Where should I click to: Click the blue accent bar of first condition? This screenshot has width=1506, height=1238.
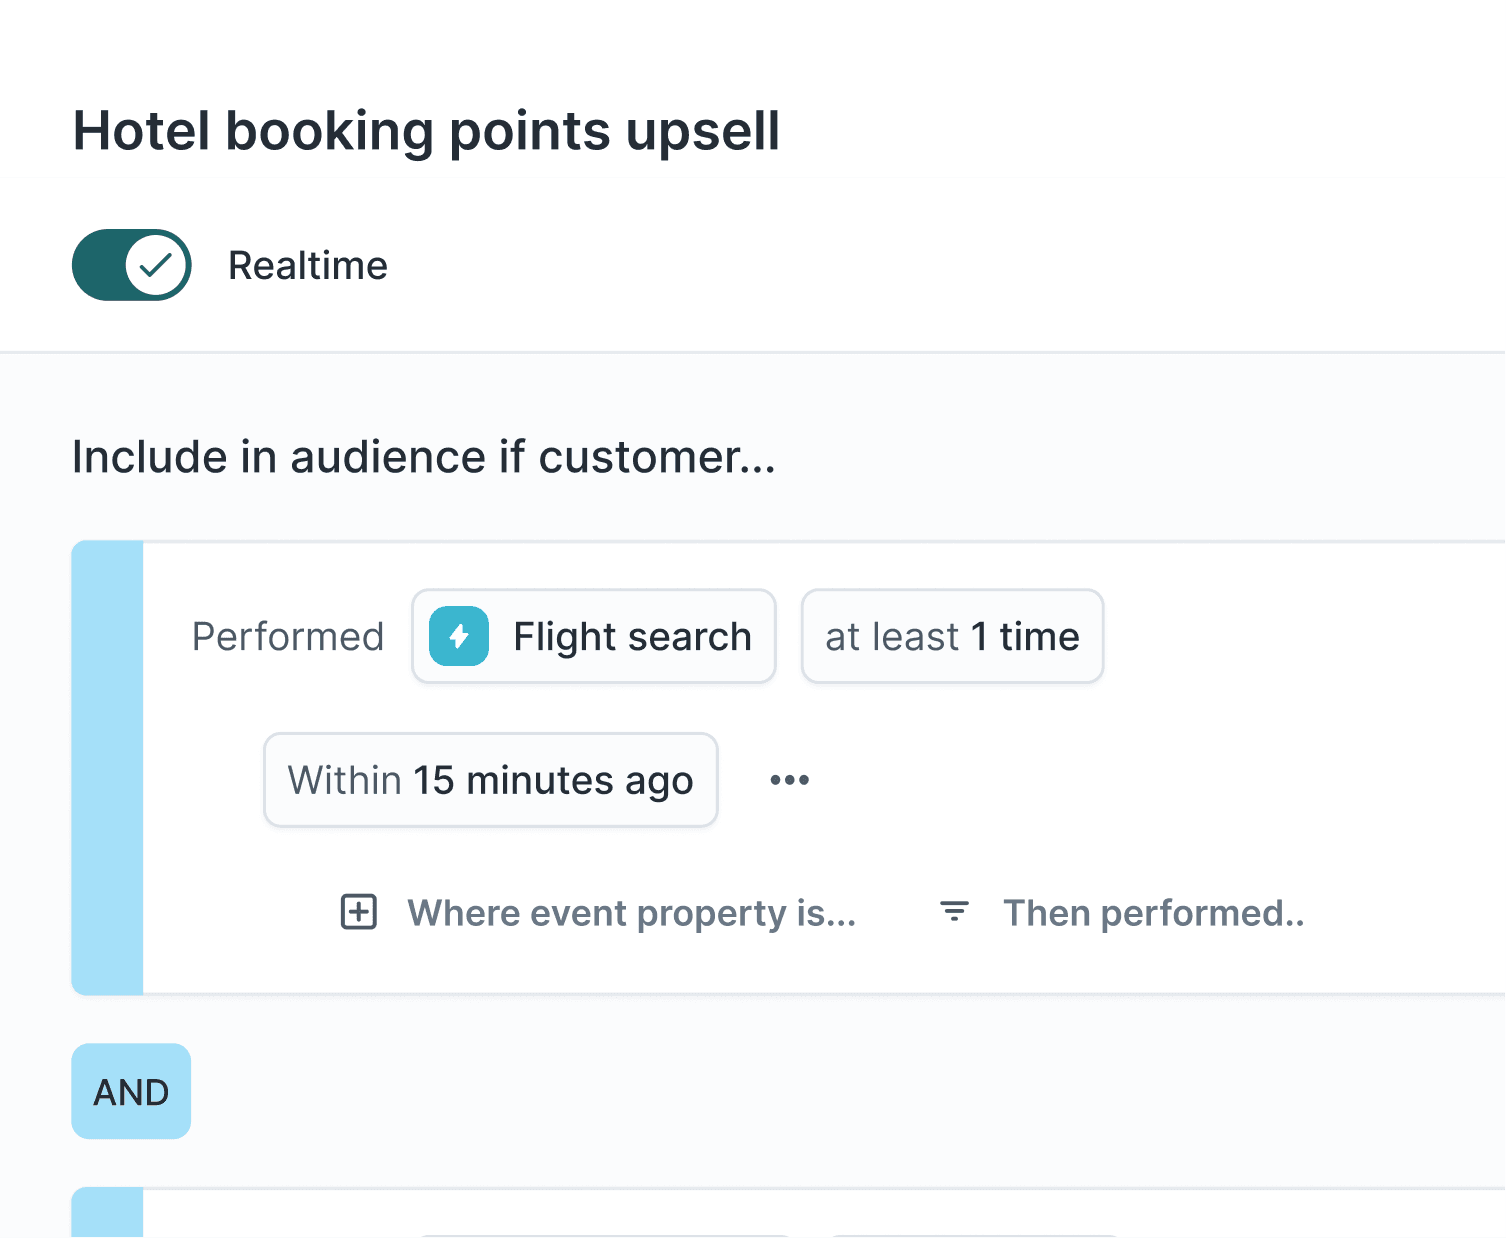pyautogui.click(x=106, y=767)
